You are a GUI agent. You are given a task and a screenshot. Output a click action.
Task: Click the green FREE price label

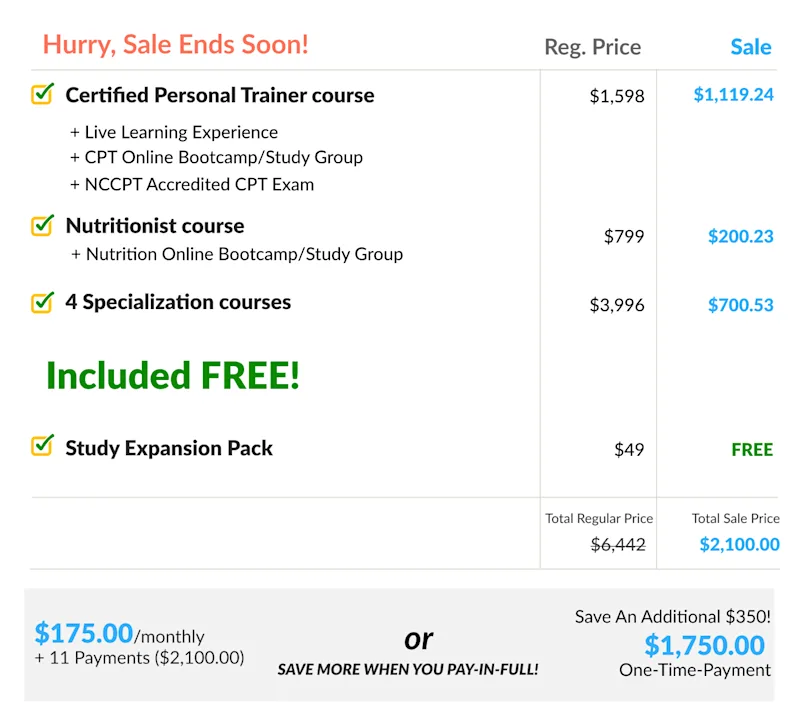(752, 450)
